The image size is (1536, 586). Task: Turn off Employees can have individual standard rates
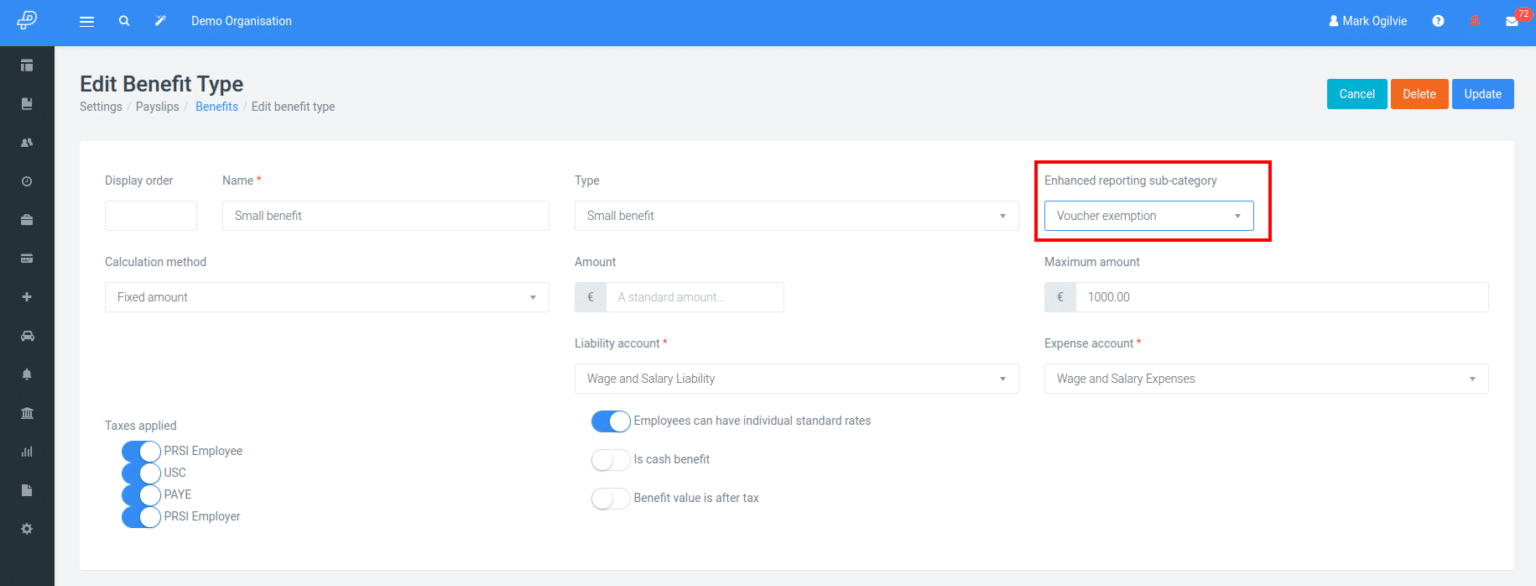pos(610,421)
